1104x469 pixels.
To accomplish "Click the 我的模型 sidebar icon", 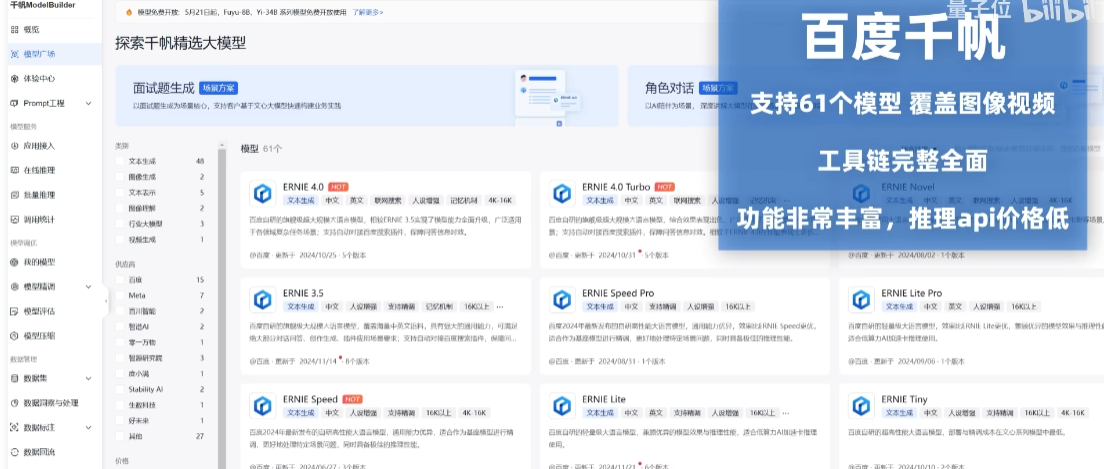I will click(14, 262).
